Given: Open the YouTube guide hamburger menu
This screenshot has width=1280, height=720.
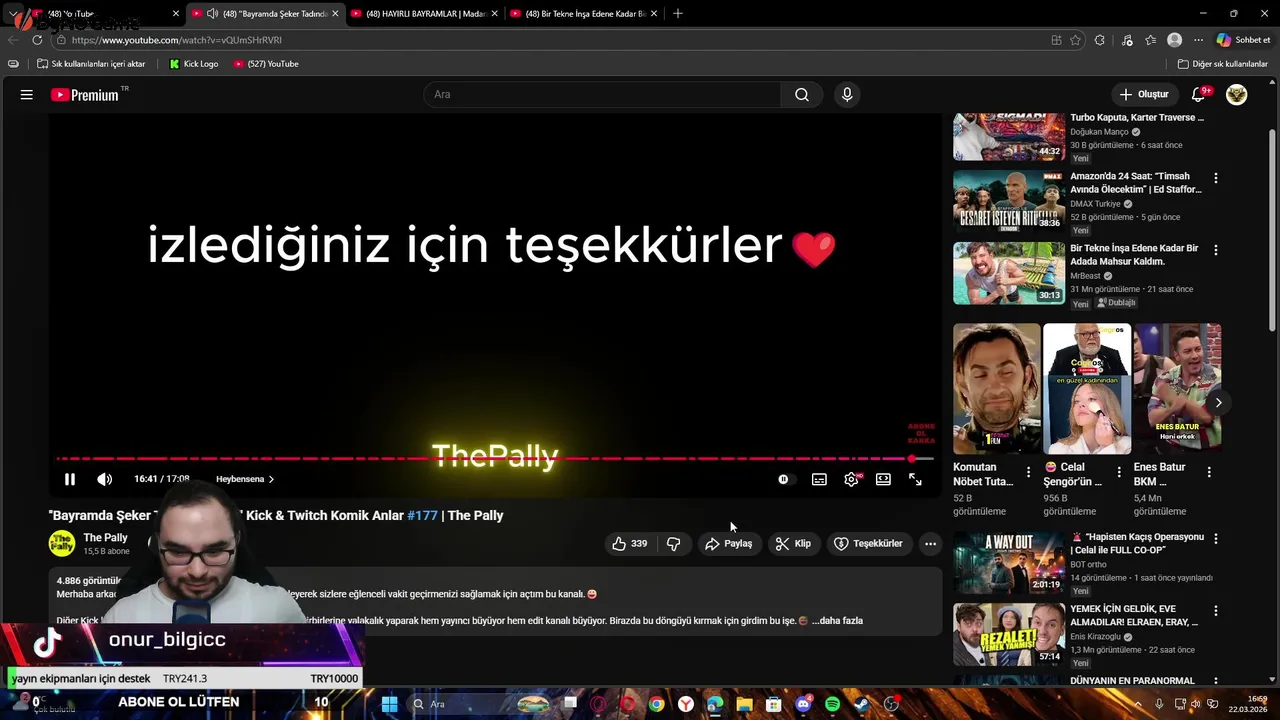Looking at the screenshot, I should (27, 94).
